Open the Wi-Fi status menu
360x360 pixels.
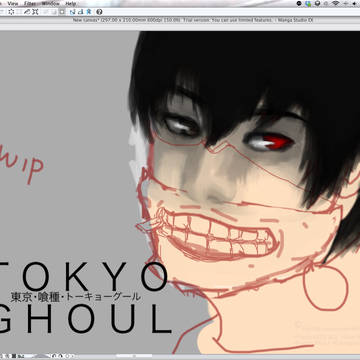(335, 3)
